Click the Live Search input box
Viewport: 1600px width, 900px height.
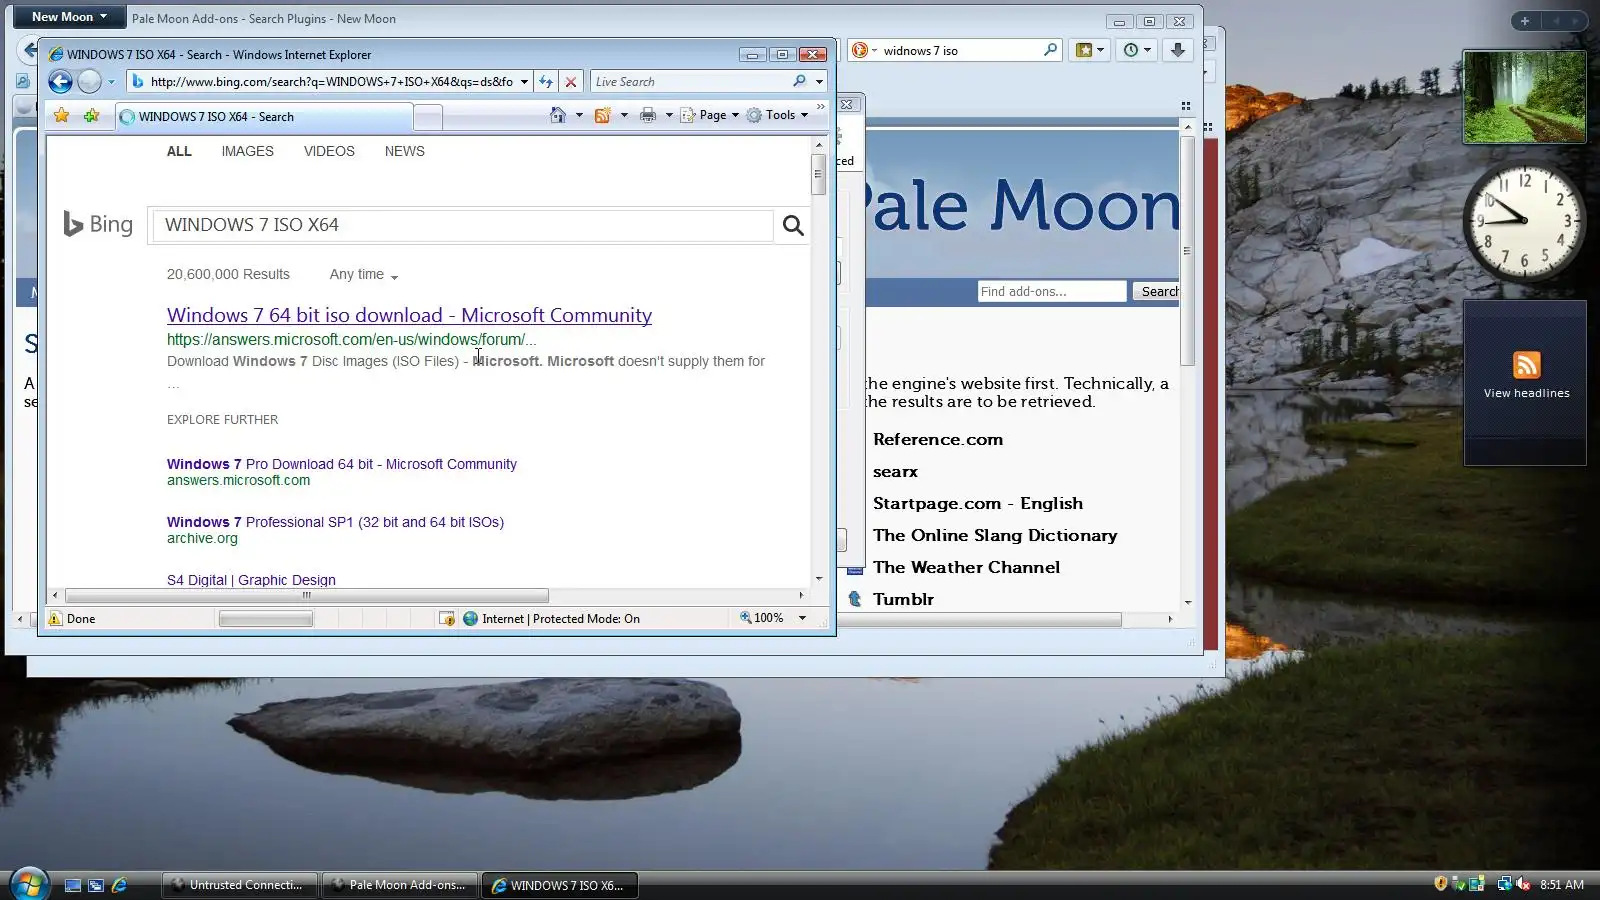click(691, 82)
